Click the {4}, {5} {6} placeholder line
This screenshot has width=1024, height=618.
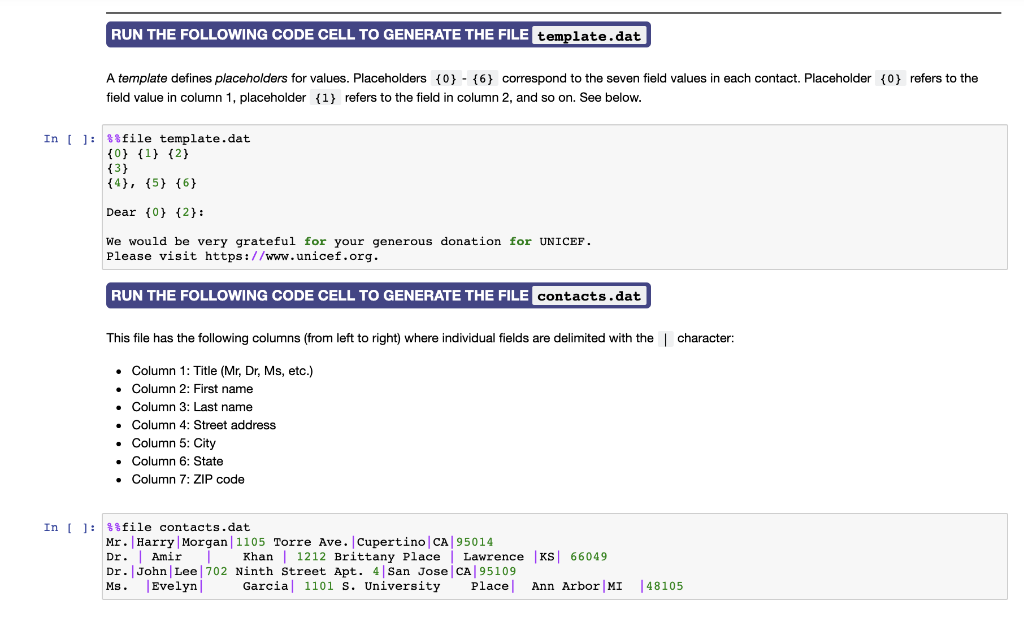tap(150, 183)
